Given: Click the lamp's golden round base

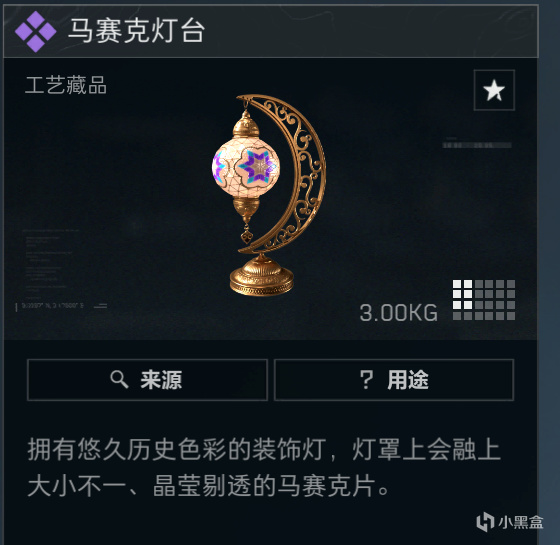Looking at the screenshot, I should pyautogui.click(x=262, y=276).
